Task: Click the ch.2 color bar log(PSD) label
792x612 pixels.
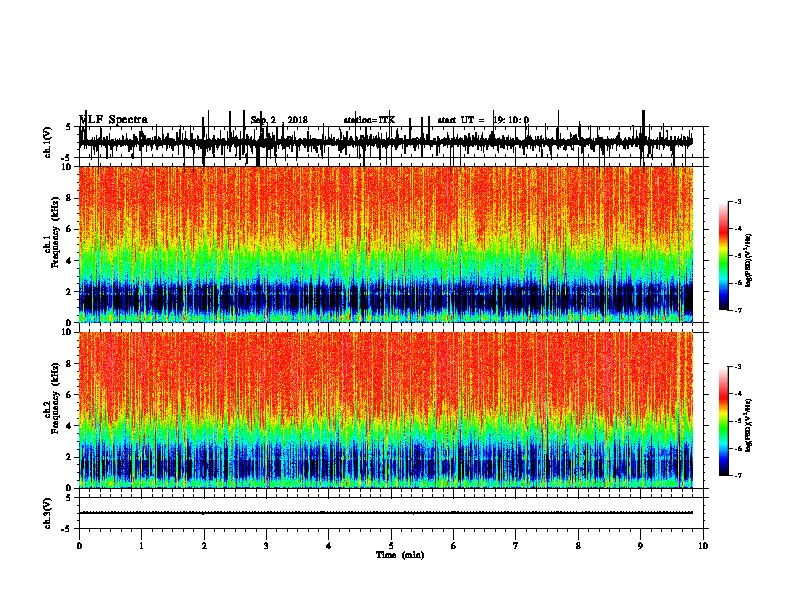Action: (748, 425)
